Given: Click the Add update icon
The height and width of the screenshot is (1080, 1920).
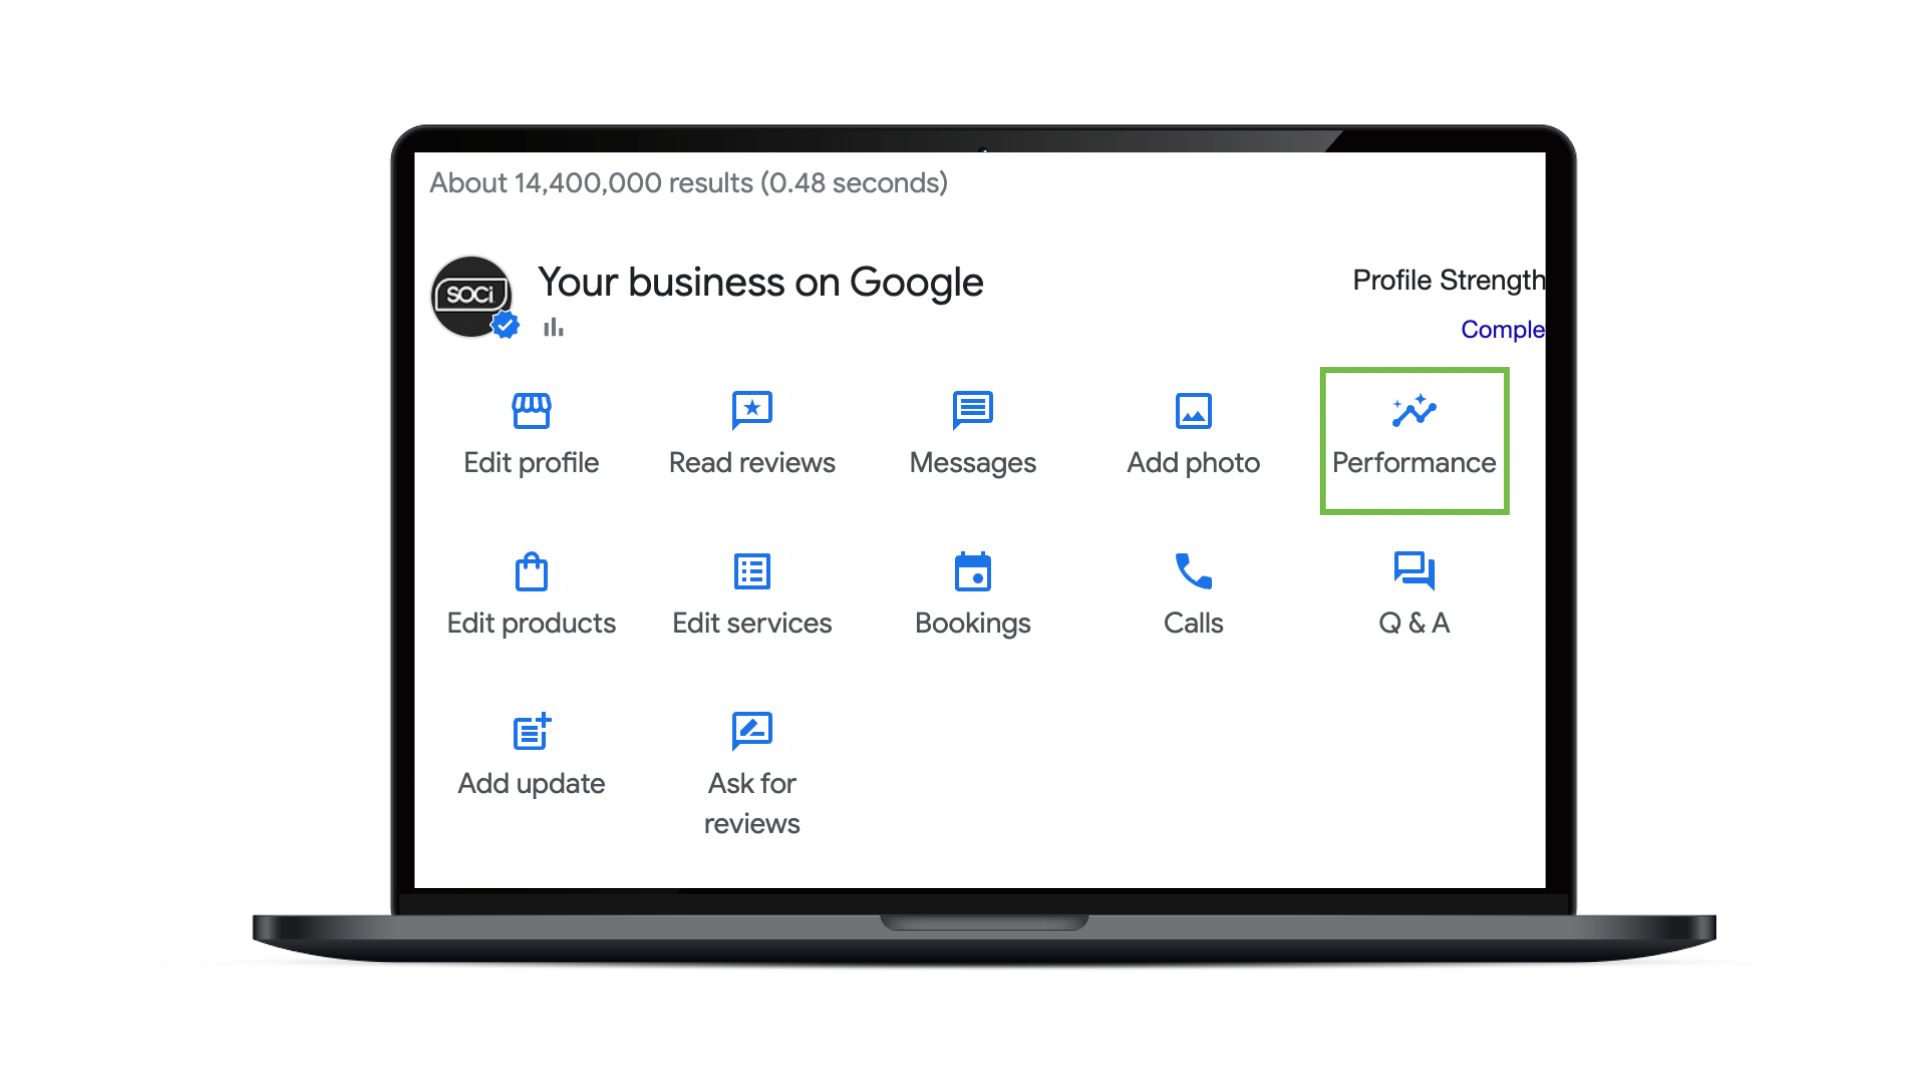Looking at the screenshot, I should (531, 731).
